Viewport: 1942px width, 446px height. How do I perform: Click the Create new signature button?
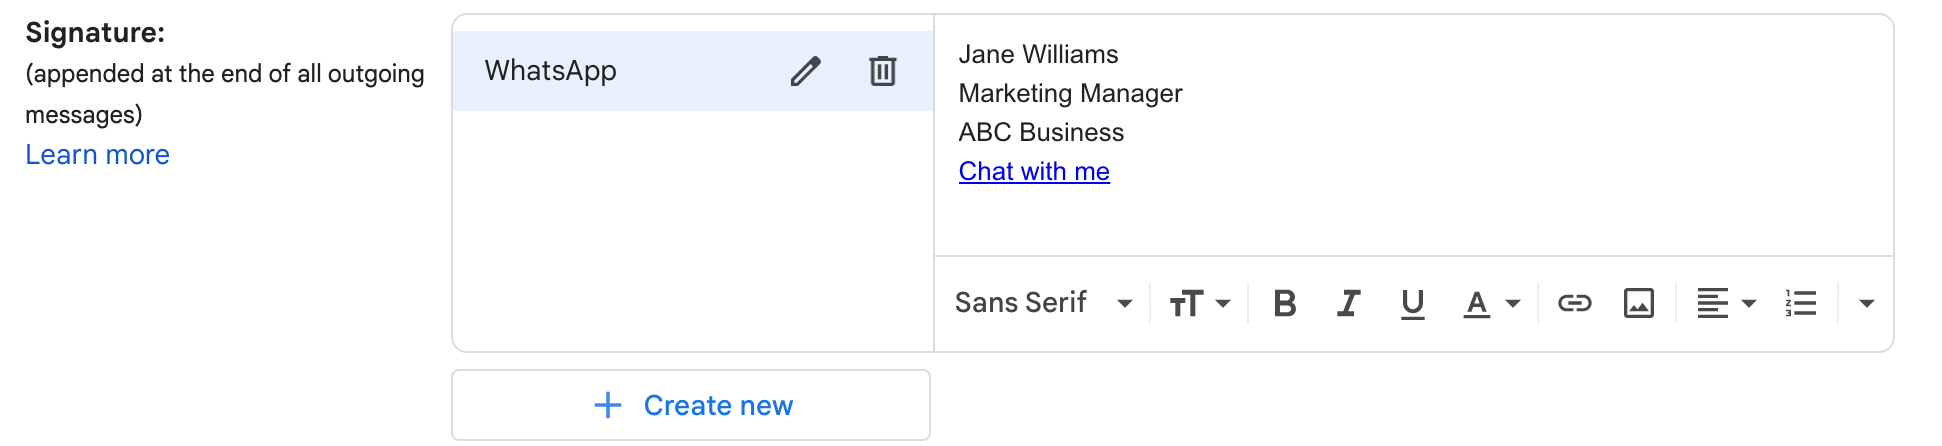coord(691,405)
